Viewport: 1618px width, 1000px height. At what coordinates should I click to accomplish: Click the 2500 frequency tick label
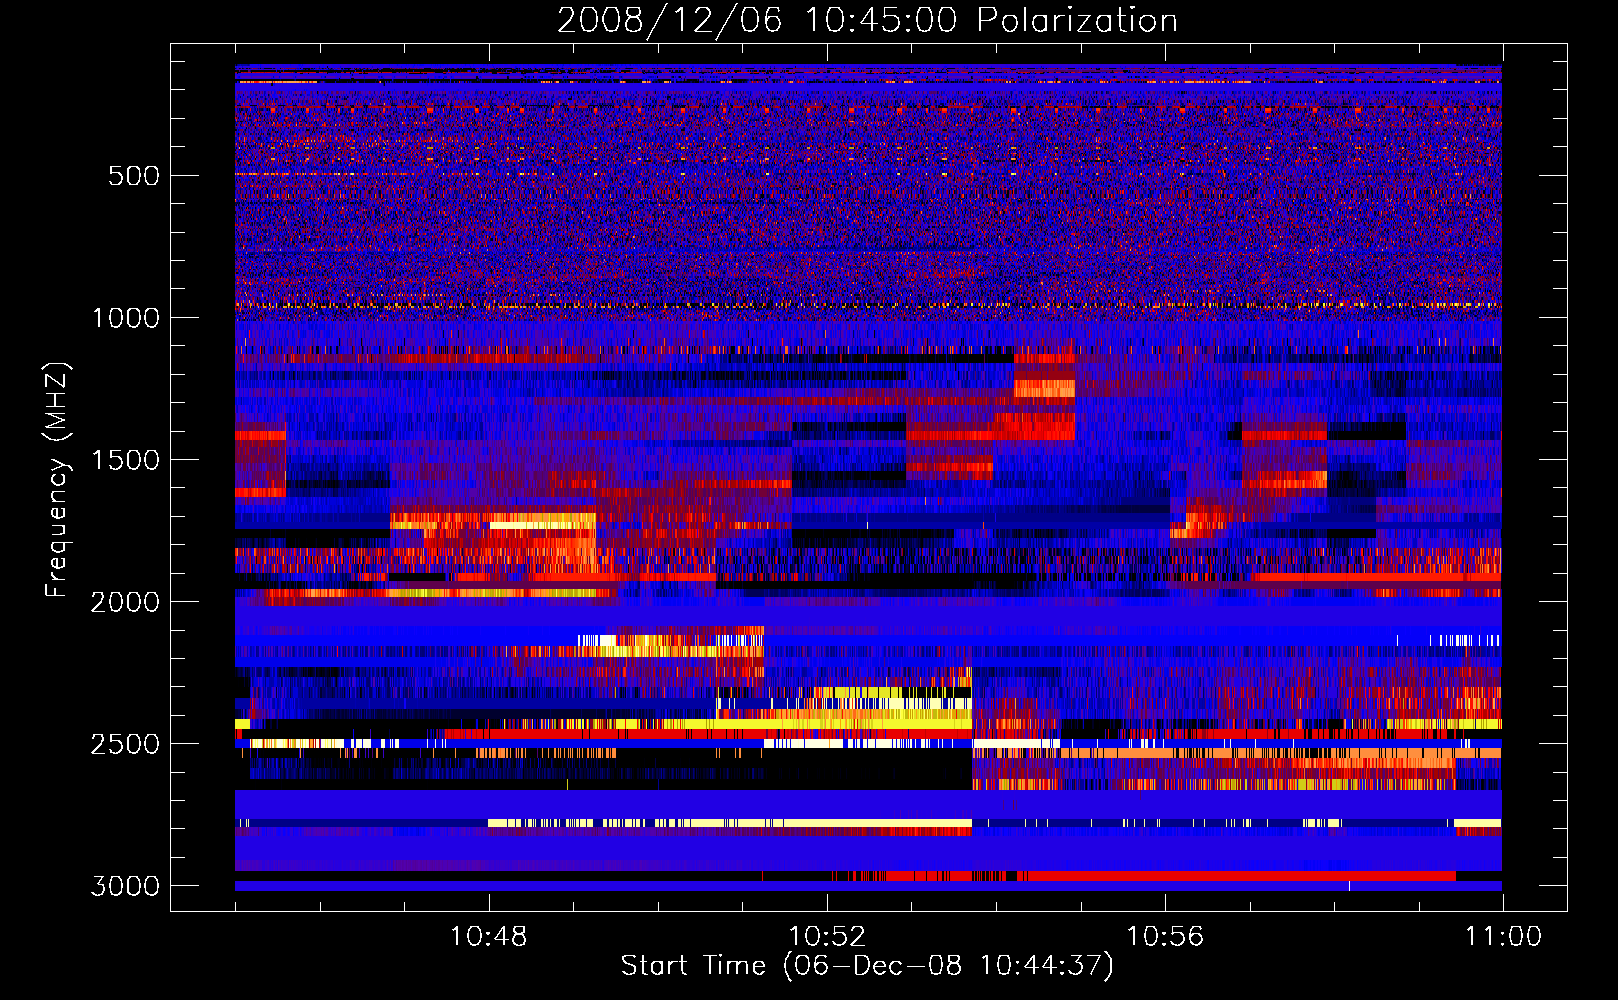125,744
